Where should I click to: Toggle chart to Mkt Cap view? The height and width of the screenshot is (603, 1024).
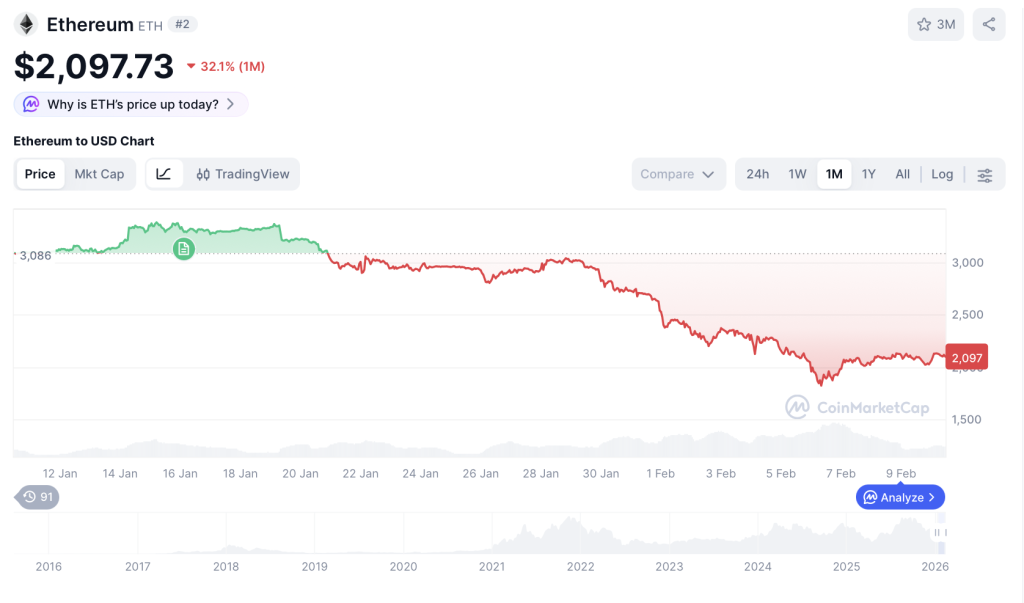click(99, 174)
